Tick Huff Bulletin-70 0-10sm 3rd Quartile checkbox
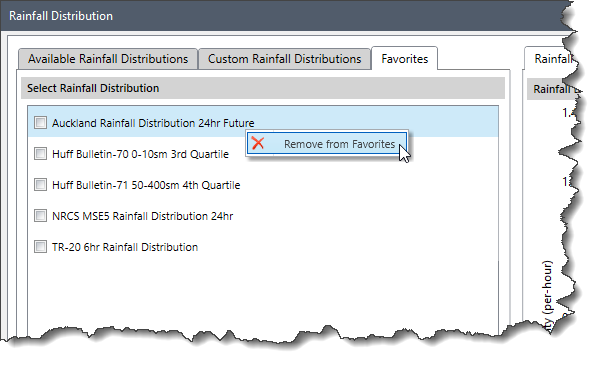The width and height of the screenshot is (603, 367). pos(40,154)
